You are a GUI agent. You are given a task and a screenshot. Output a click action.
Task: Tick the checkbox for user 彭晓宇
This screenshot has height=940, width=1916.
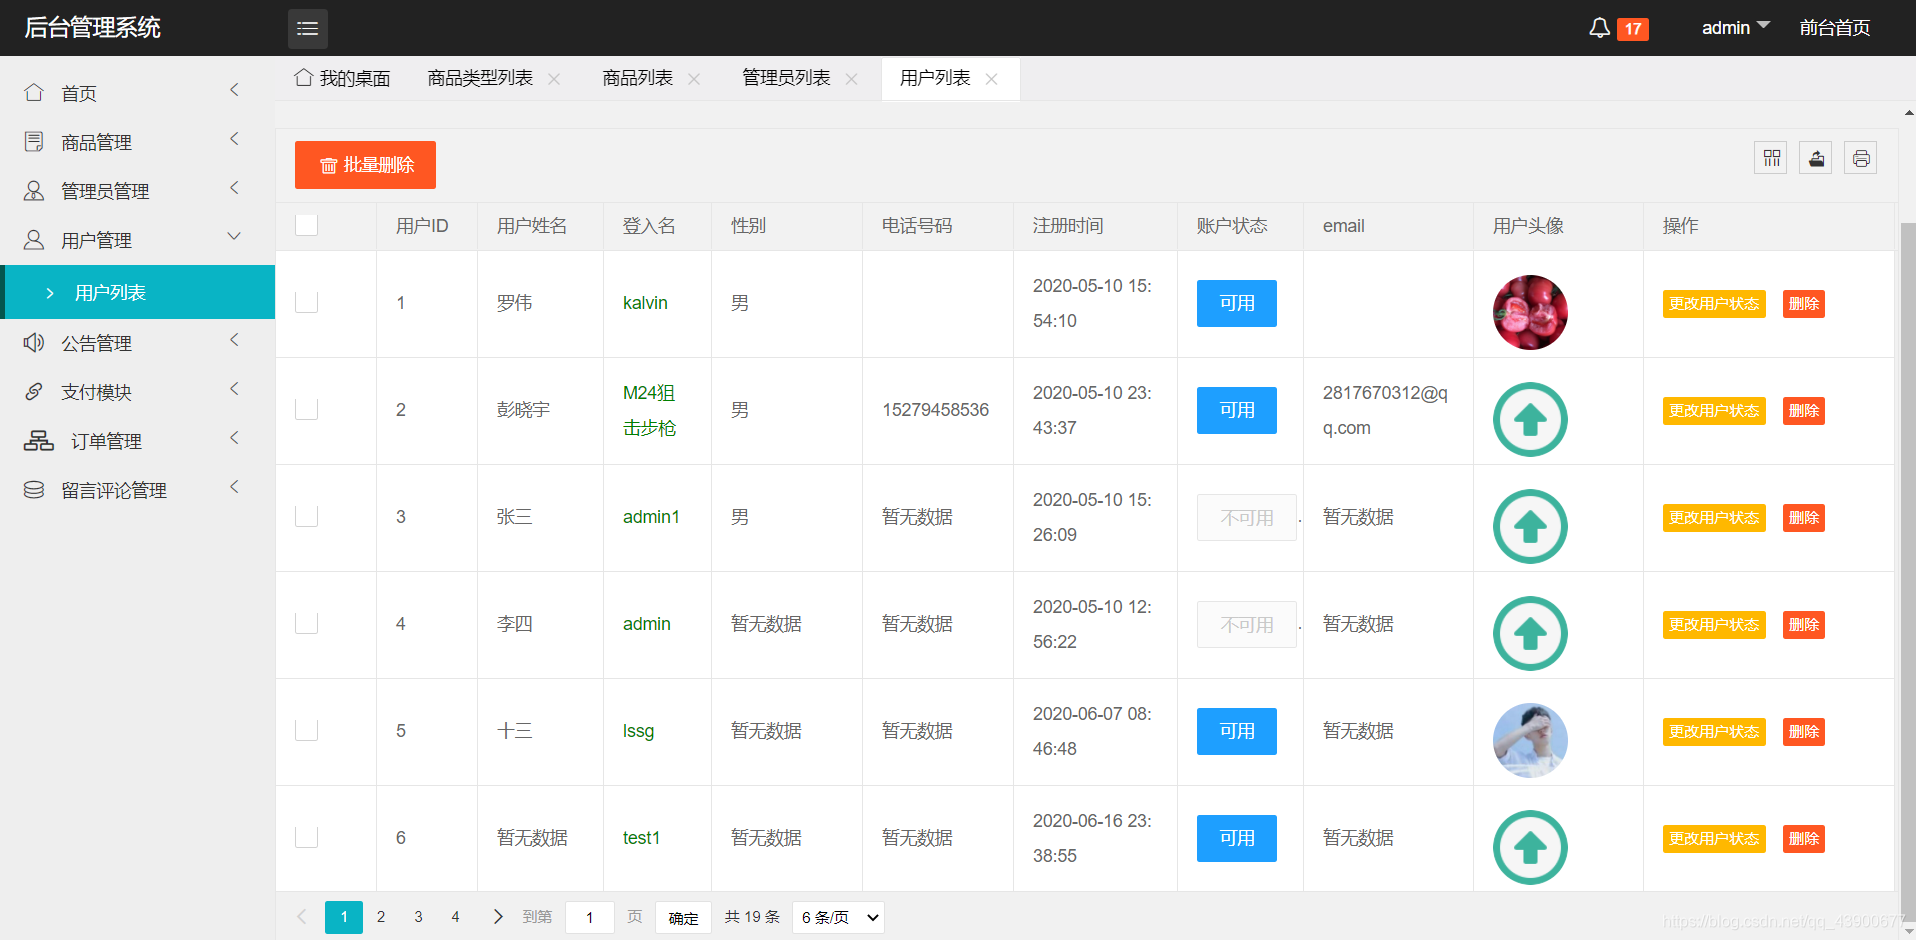[x=307, y=409]
